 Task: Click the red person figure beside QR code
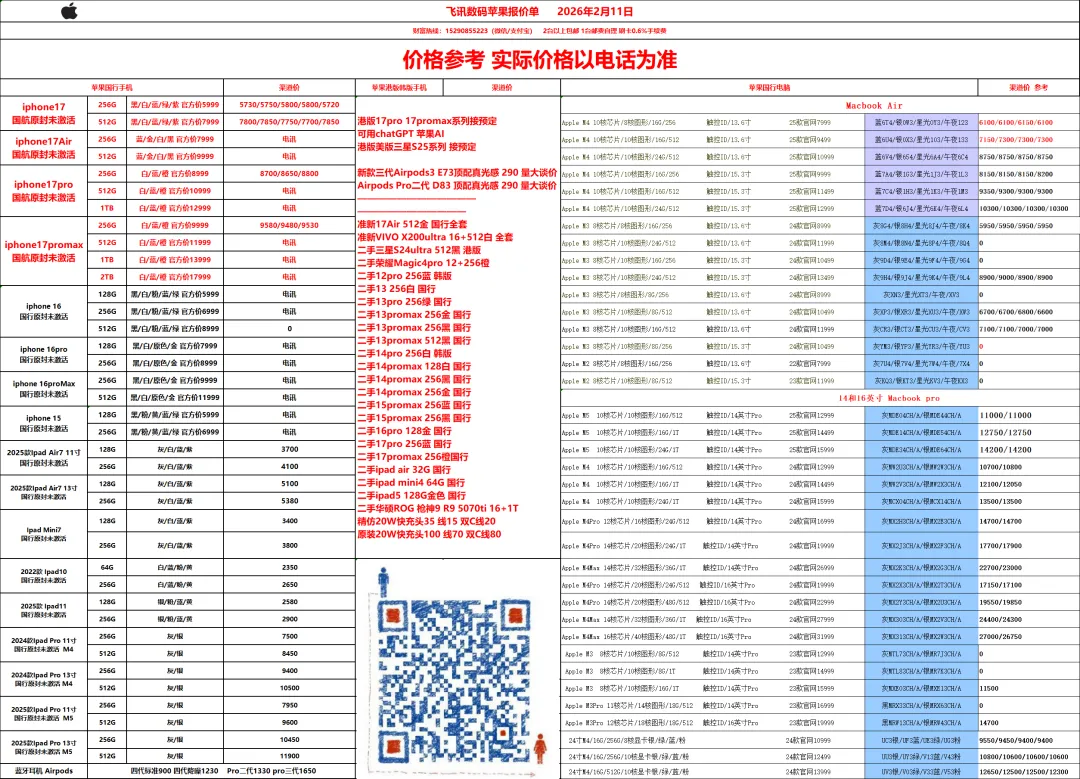click(541, 749)
